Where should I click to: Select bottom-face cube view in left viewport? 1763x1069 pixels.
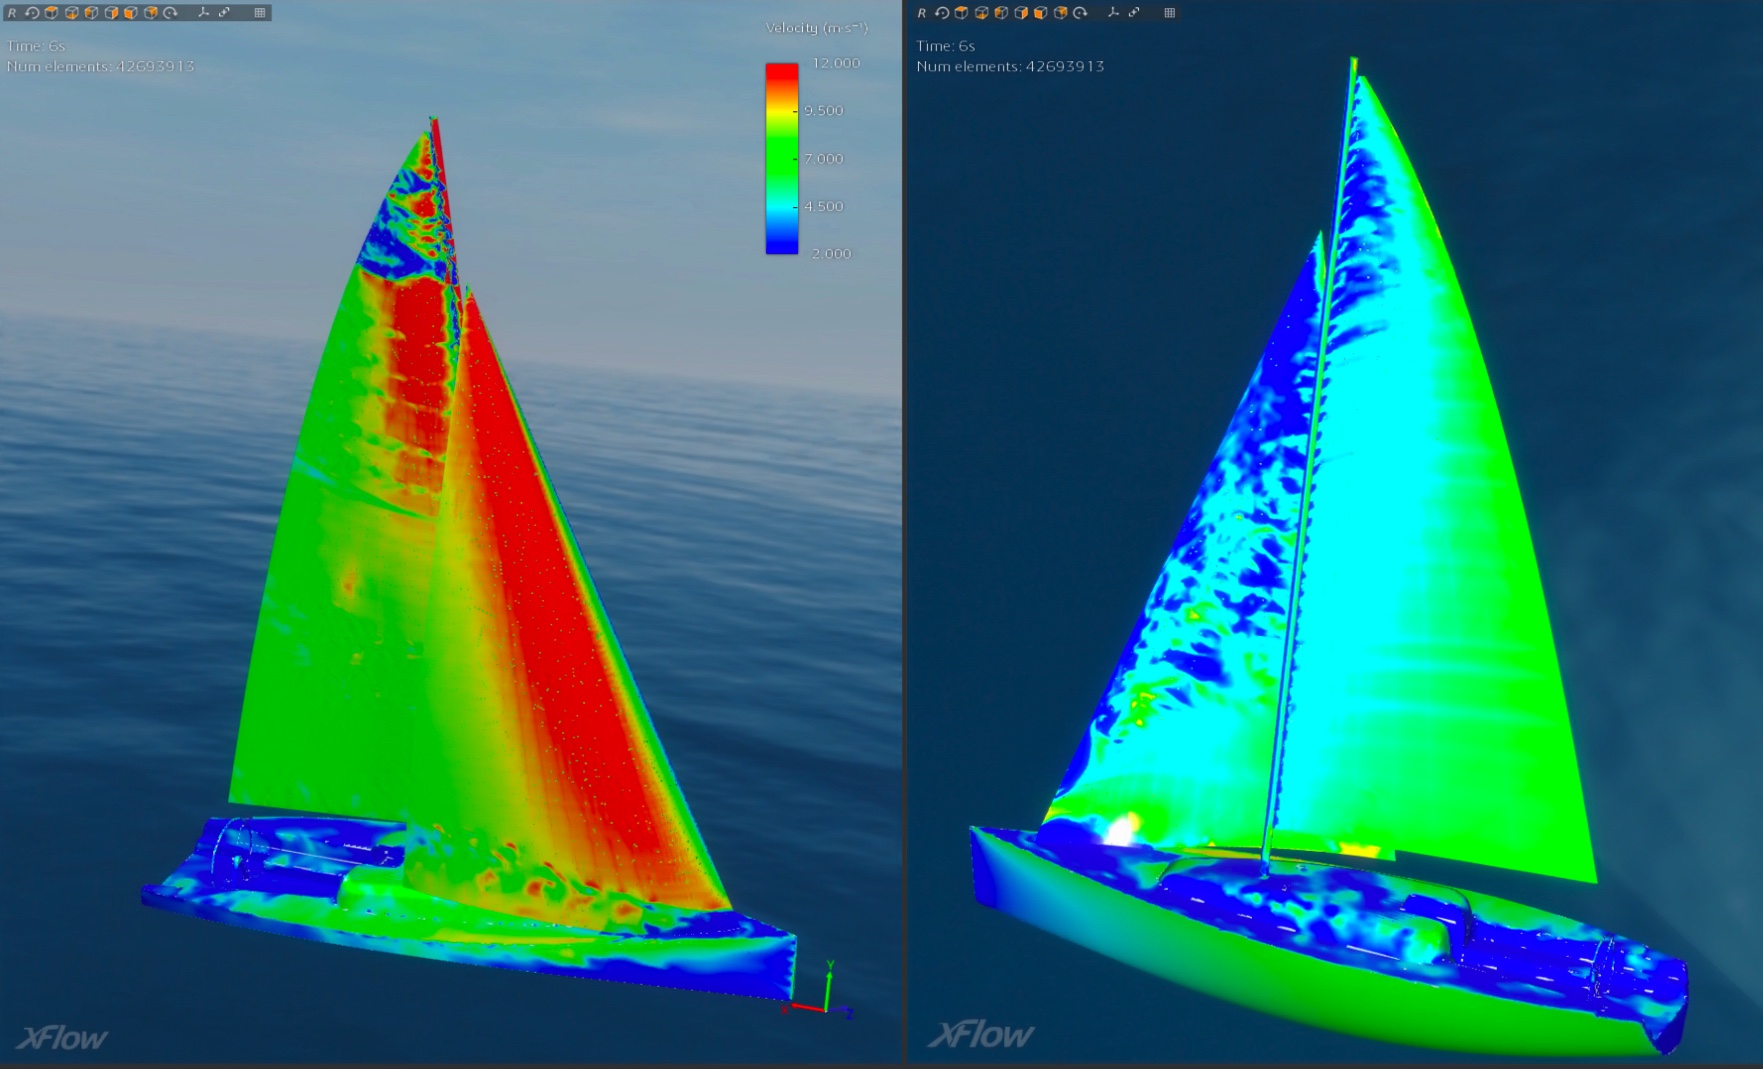(x=71, y=13)
